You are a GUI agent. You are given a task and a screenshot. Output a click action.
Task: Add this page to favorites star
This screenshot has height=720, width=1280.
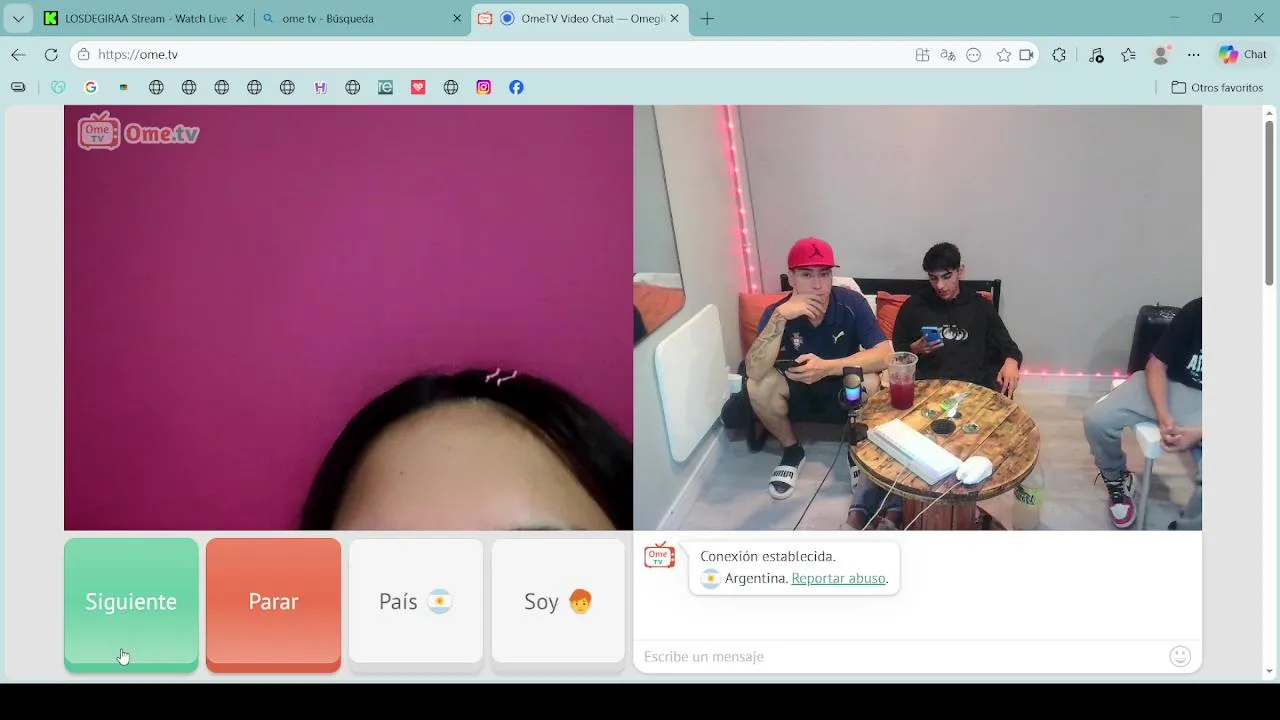(1004, 55)
